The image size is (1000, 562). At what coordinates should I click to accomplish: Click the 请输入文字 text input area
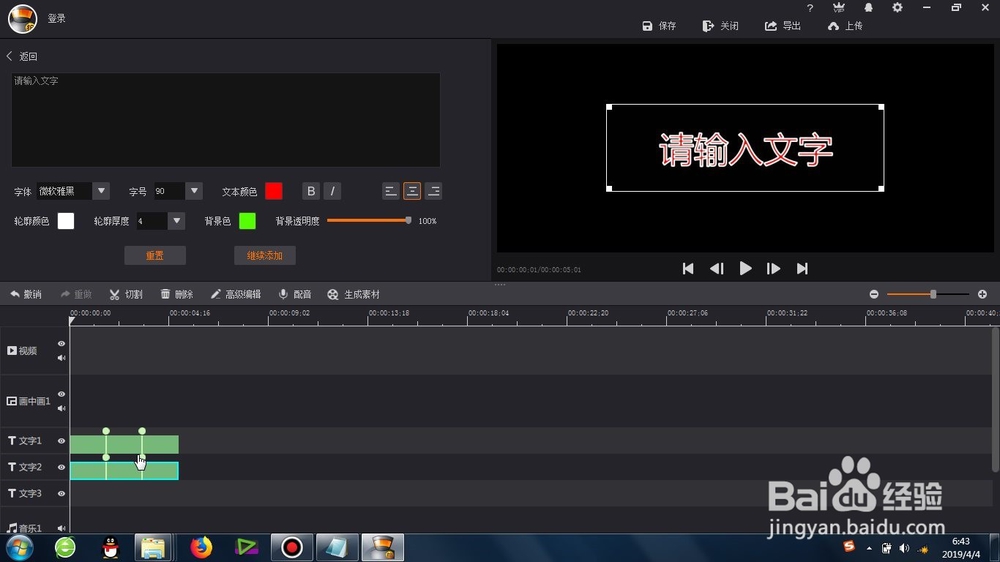tap(226, 119)
